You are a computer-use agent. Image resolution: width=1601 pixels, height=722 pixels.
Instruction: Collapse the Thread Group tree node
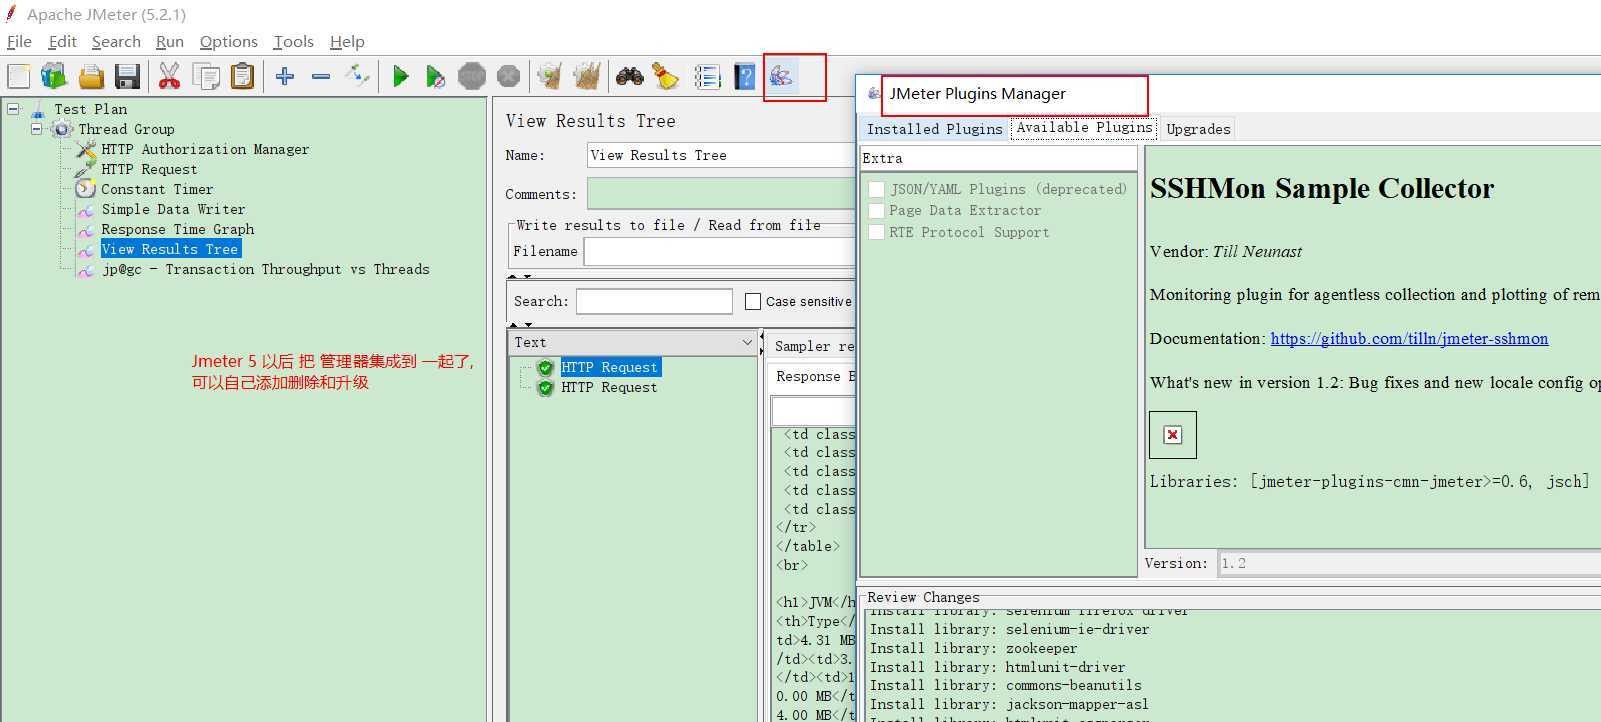(36, 129)
